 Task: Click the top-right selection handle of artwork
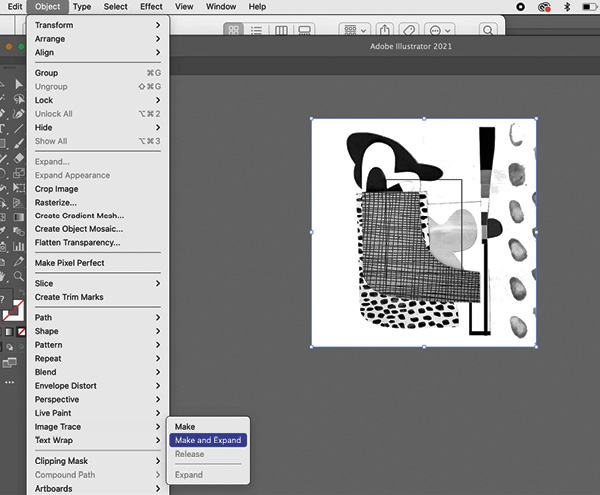click(x=536, y=119)
